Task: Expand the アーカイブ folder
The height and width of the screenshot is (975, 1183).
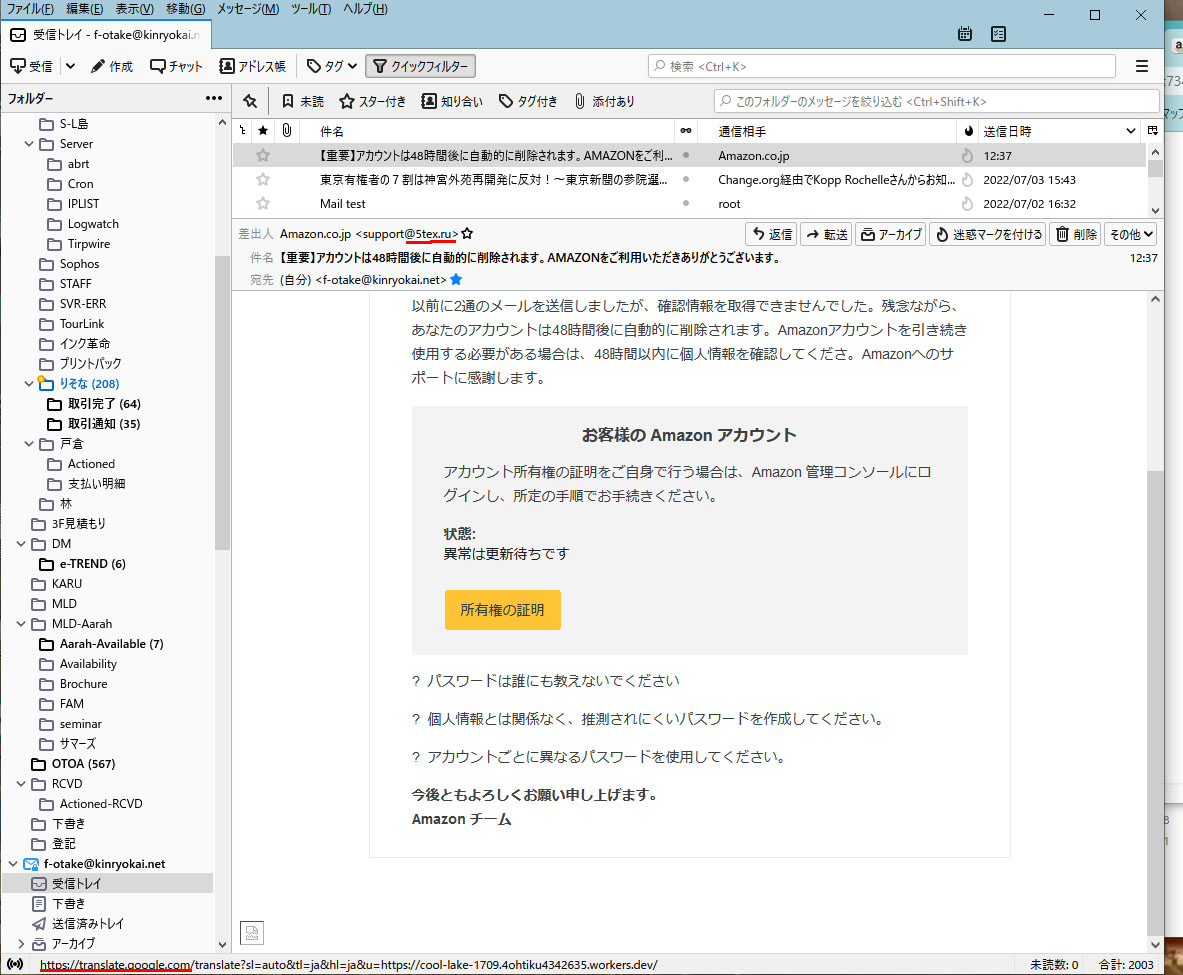Action: click(21, 944)
